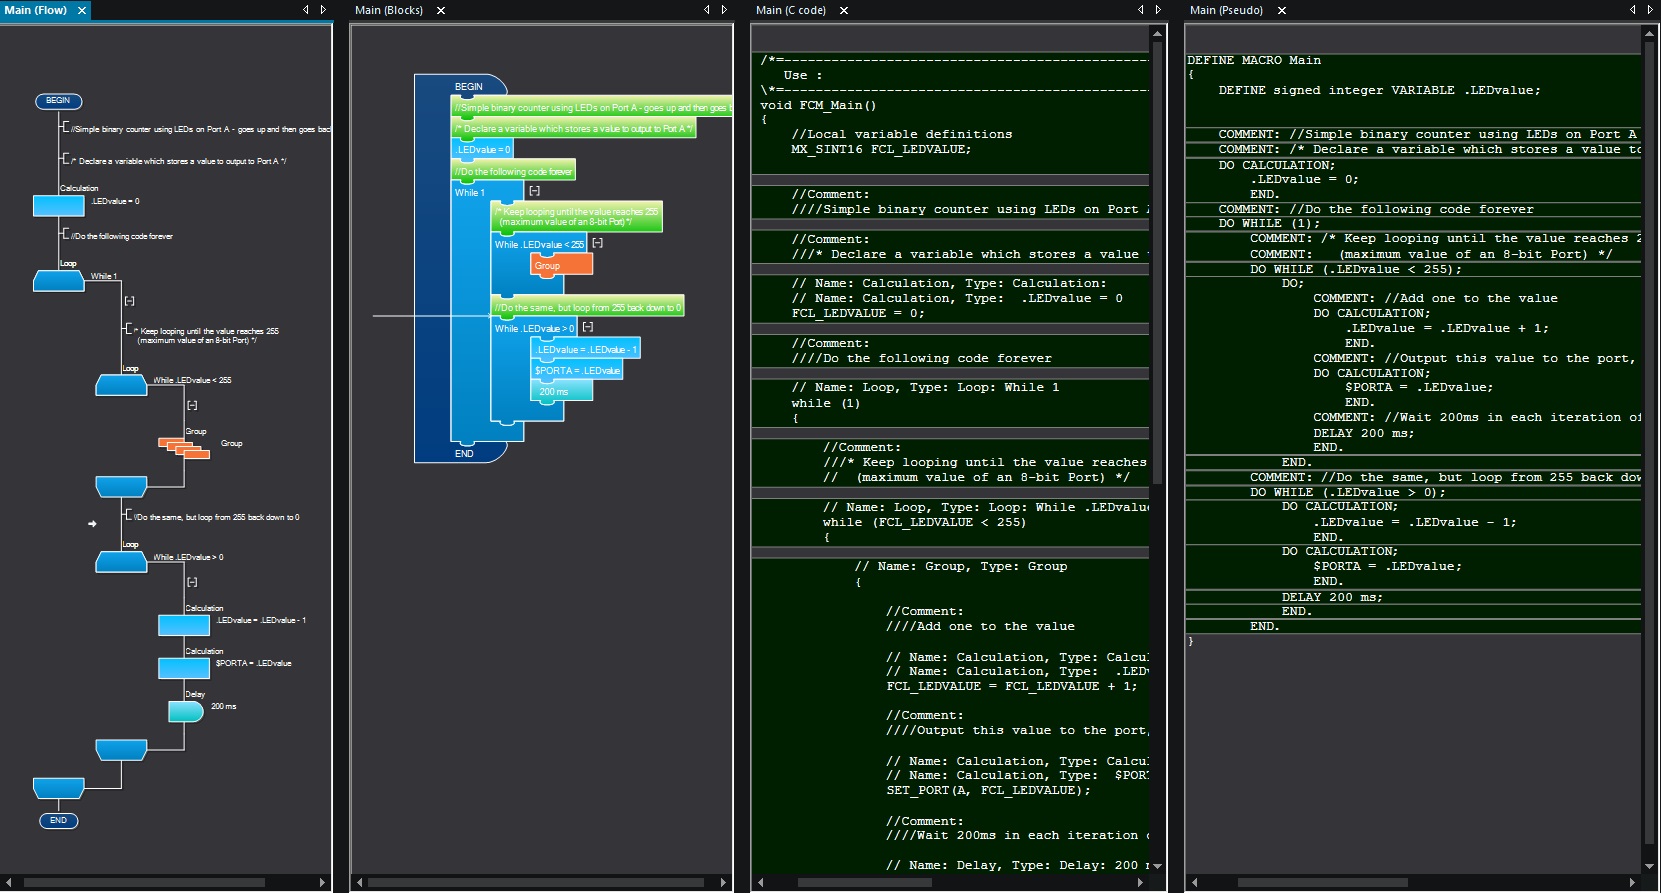
Task: Close the Main (C code) tab
Action: click(x=844, y=10)
